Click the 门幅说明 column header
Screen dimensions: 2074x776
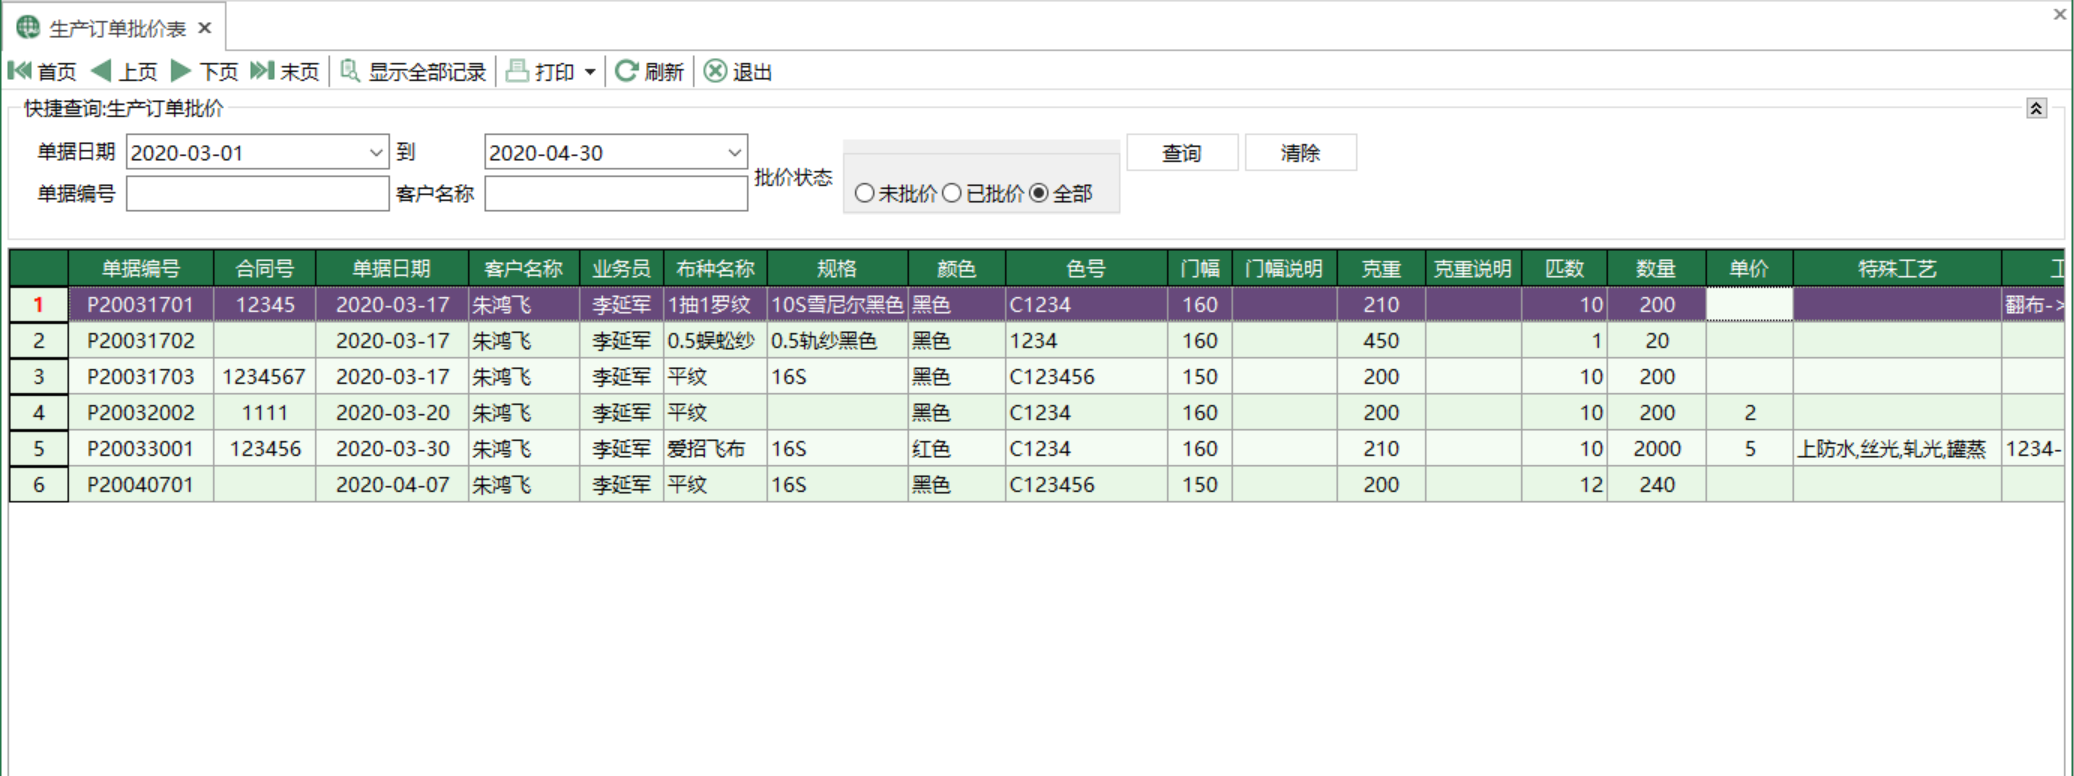tap(1285, 268)
